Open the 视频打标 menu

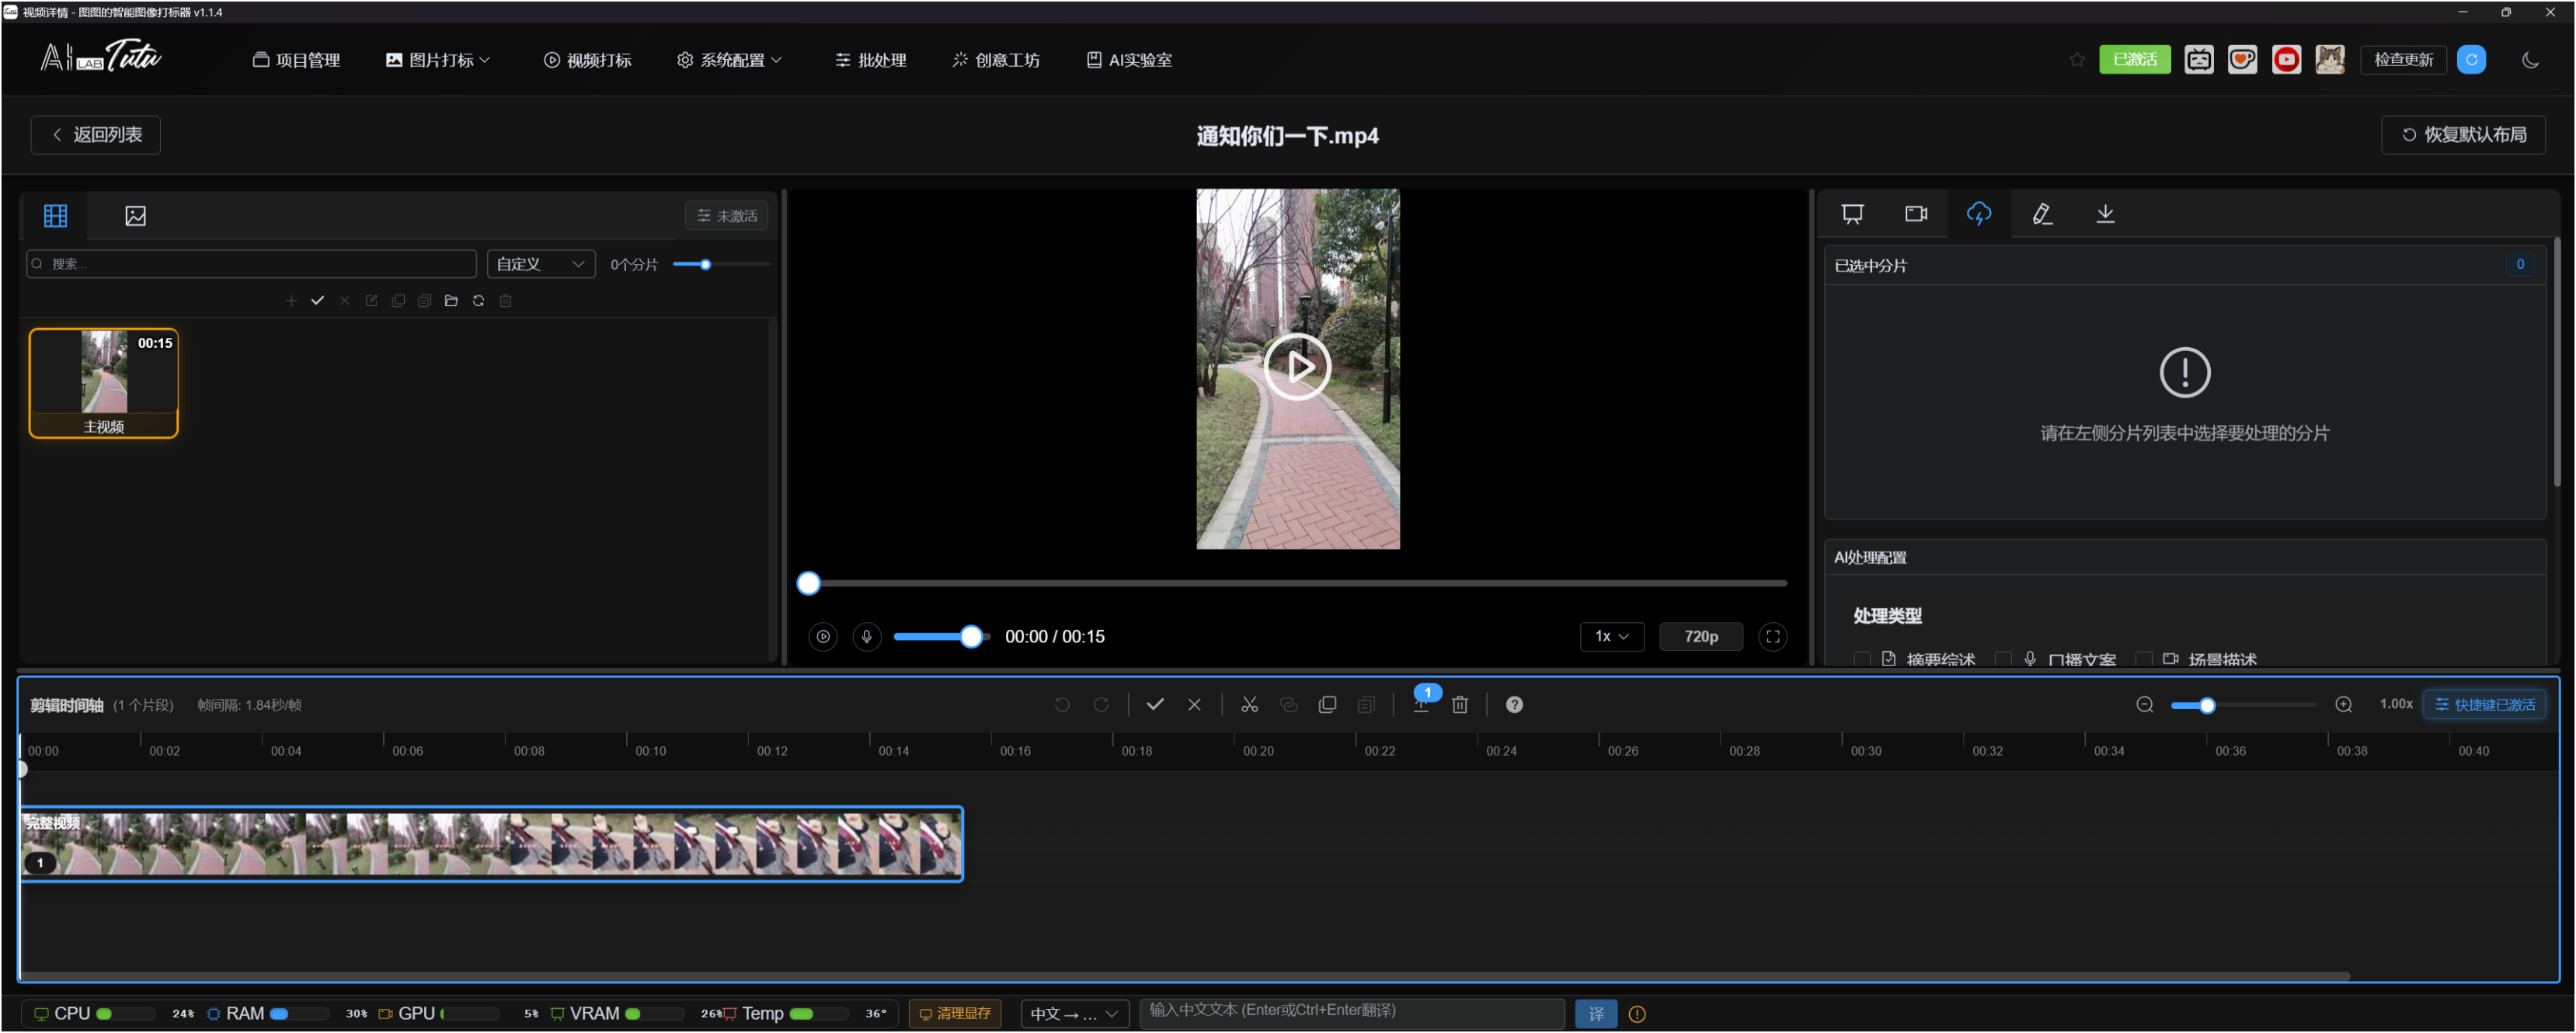588,60
